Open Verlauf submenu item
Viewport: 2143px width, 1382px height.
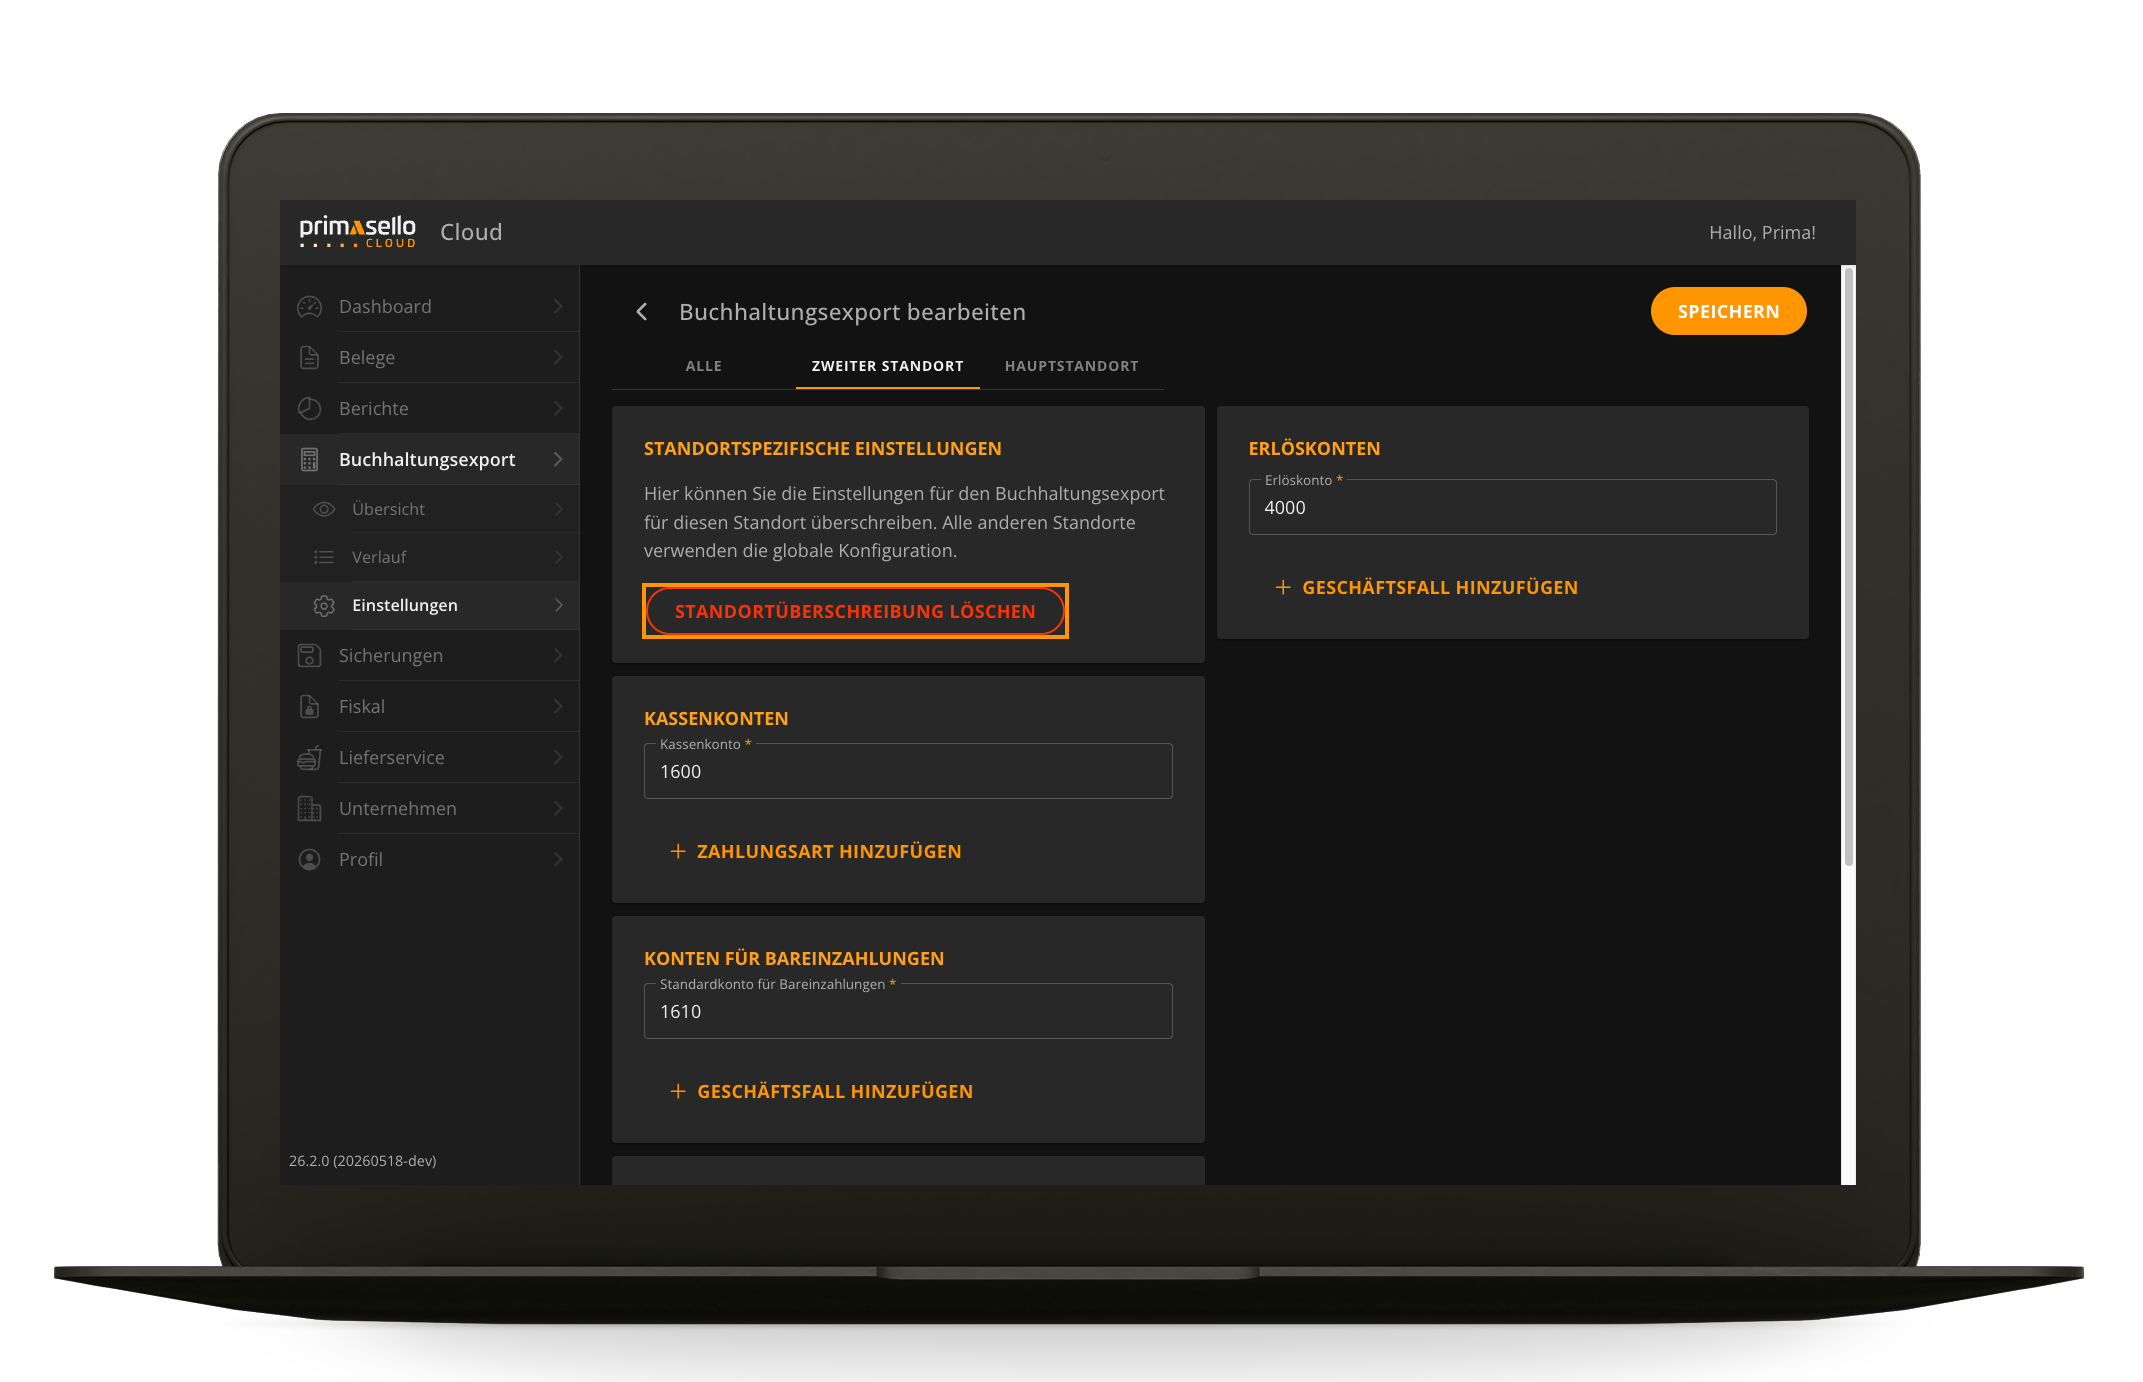430,558
